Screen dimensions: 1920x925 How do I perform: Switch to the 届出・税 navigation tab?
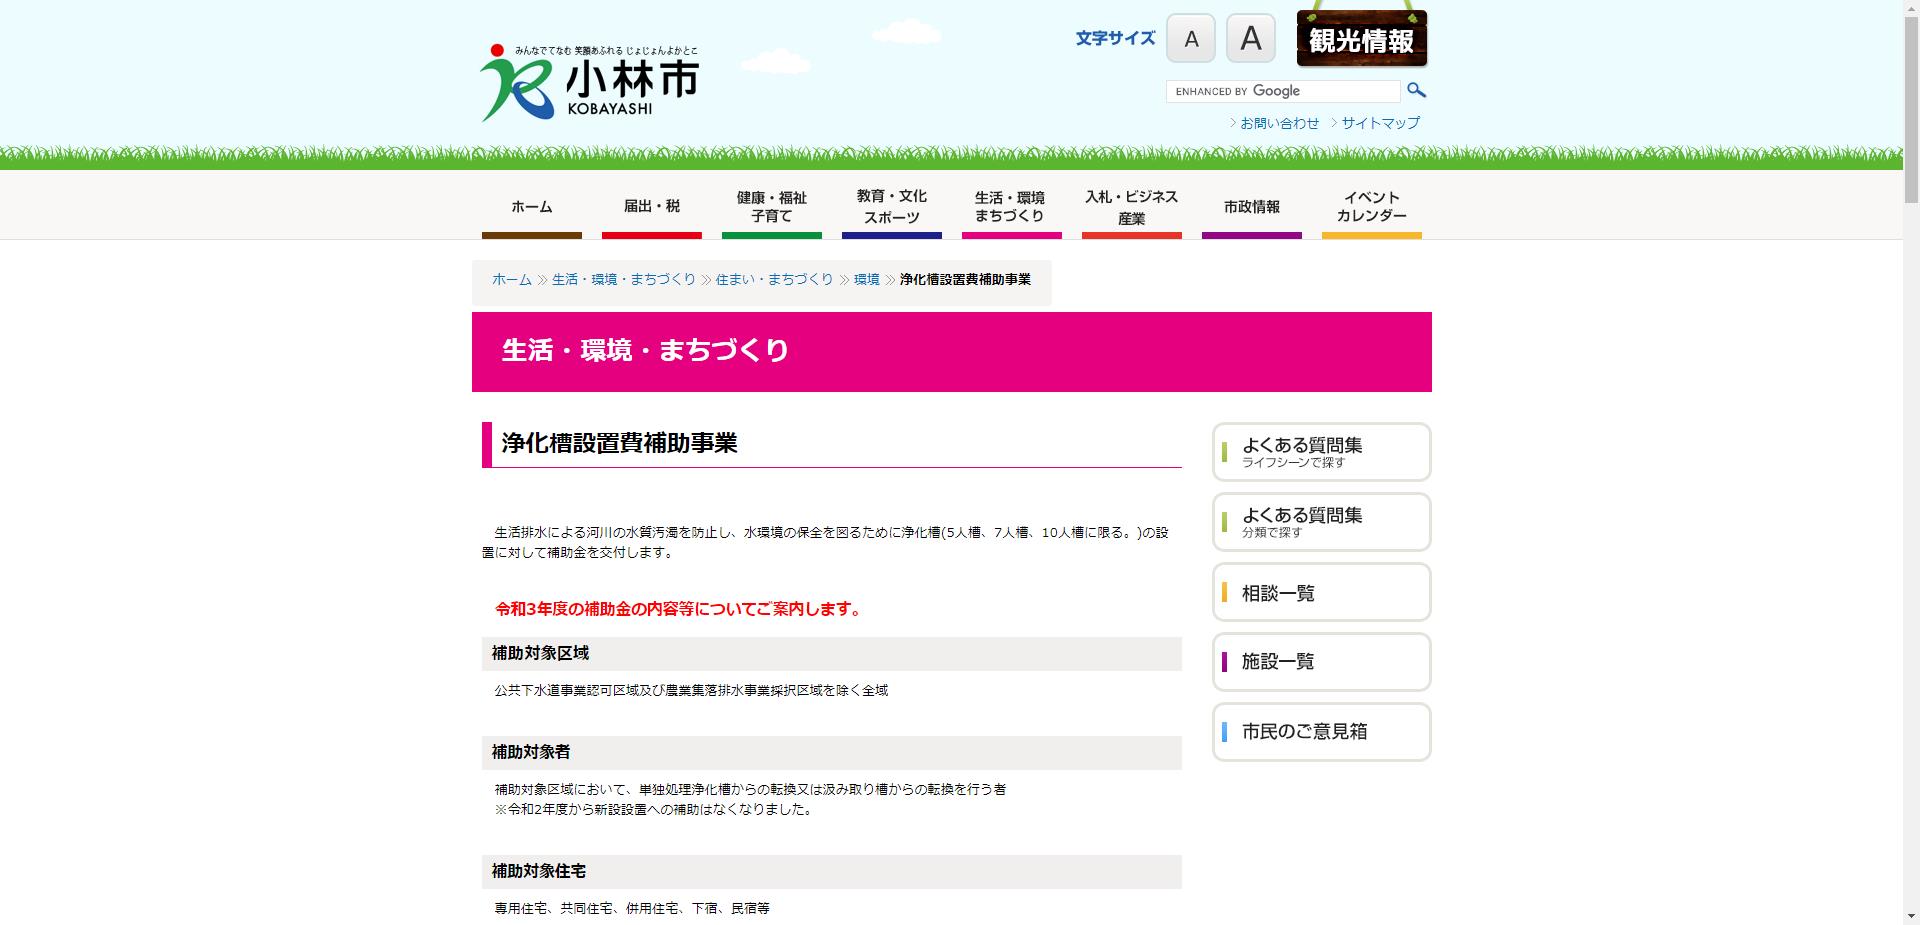click(651, 207)
